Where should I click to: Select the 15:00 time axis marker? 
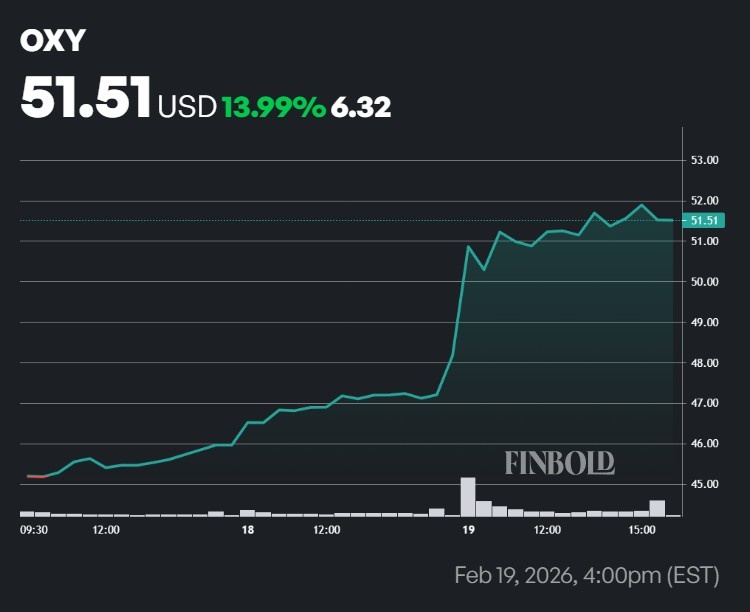641,529
